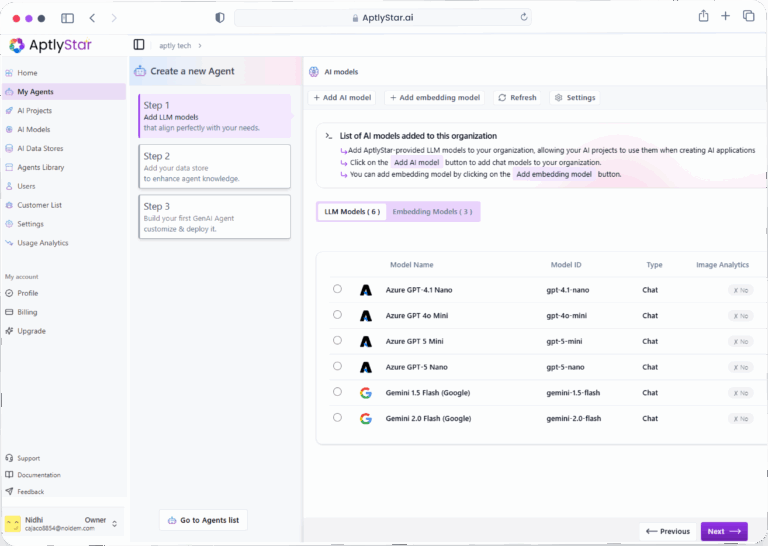Open the Documentation book icon
The height and width of the screenshot is (546, 768).
[9, 475]
